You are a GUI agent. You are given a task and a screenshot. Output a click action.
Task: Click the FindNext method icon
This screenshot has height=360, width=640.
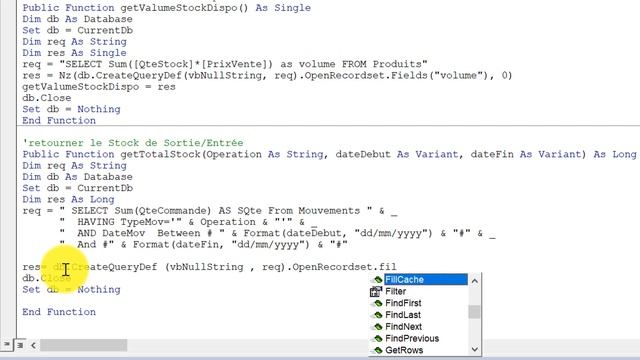click(x=377, y=327)
